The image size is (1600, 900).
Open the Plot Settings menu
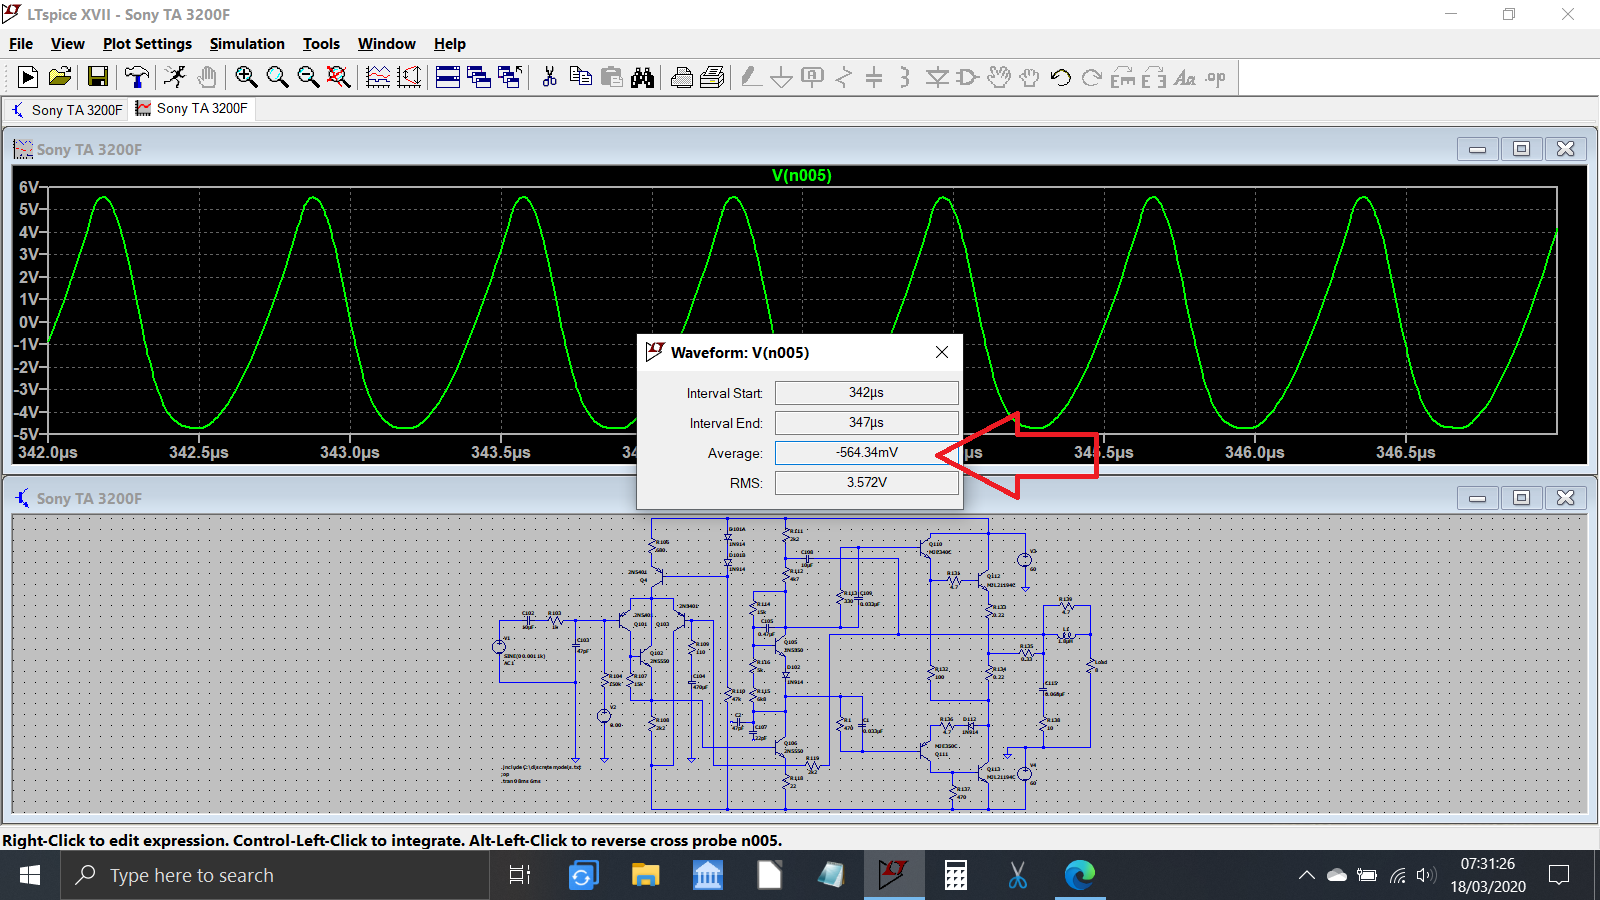coord(147,44)
